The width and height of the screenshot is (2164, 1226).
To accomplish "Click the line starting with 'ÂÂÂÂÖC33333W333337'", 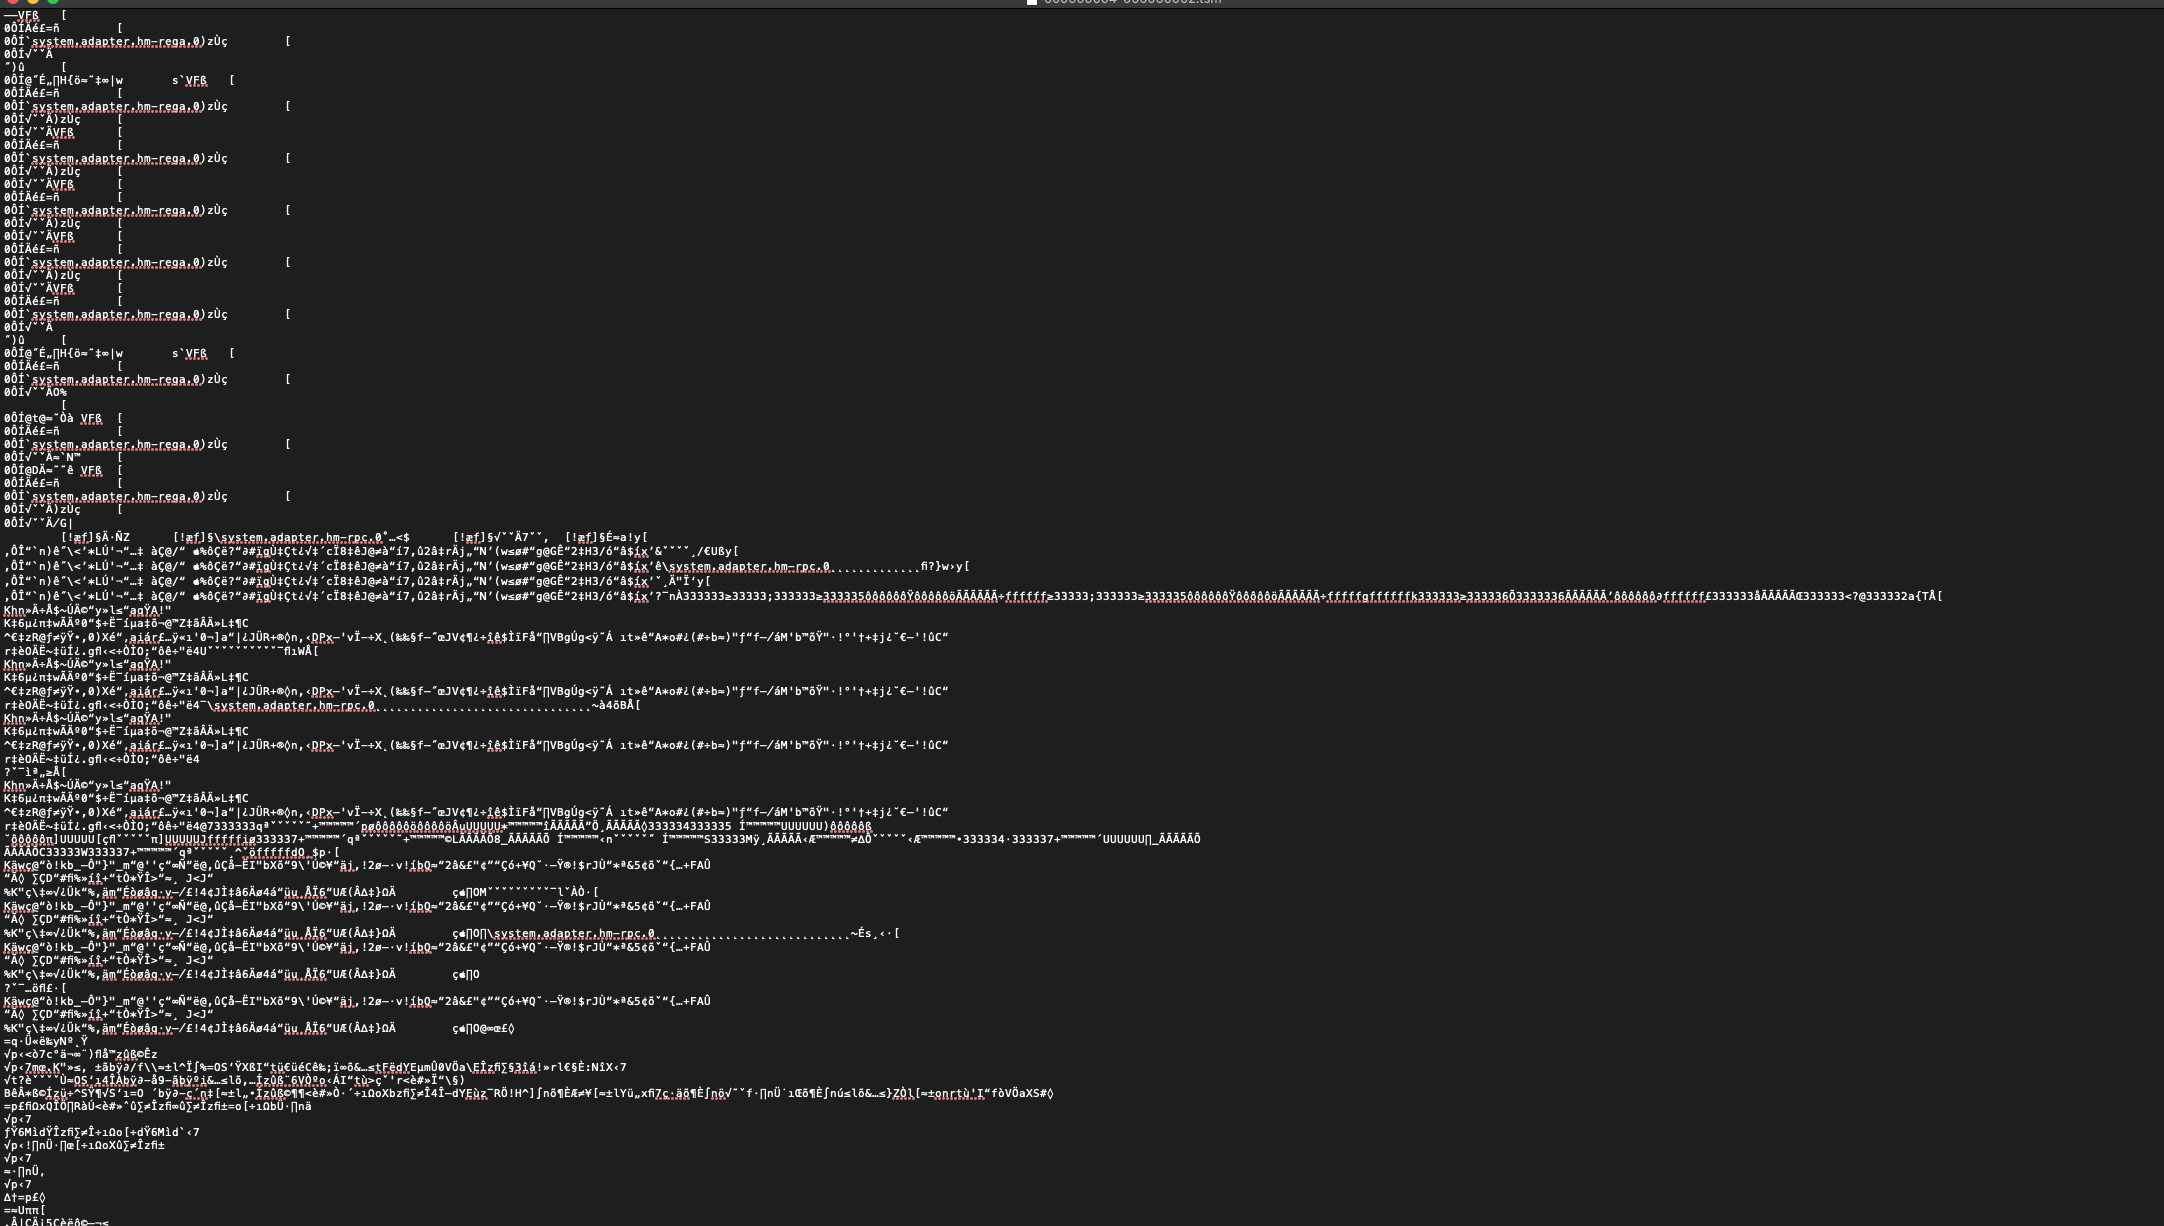I will 172,852.
